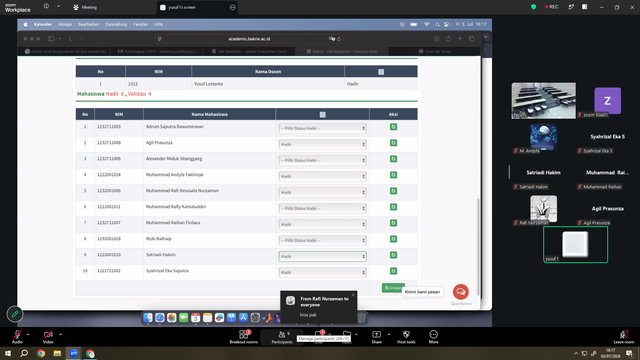Open Safari in the shared Mac dock

(x=160, y=318)
